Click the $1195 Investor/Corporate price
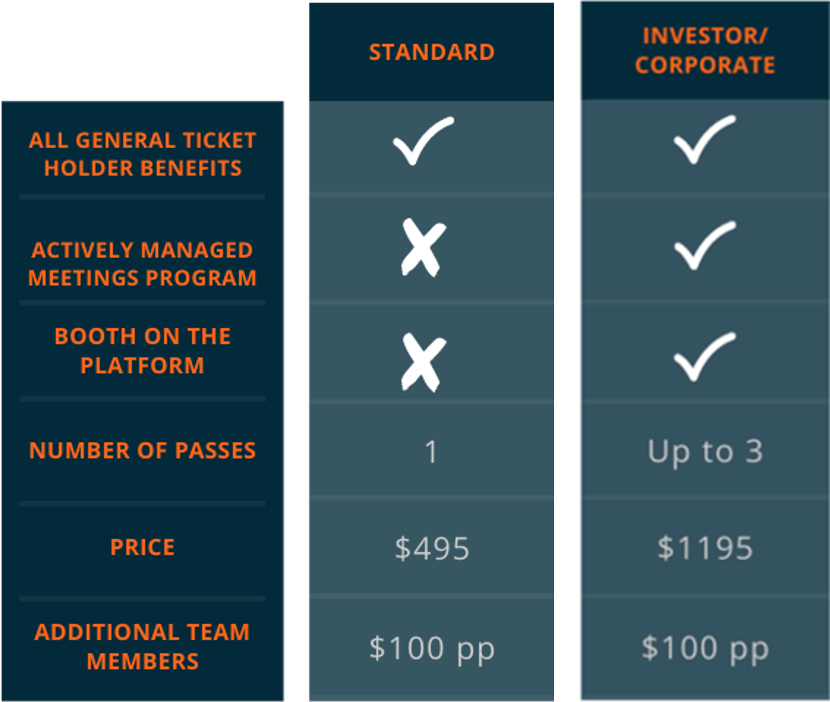This screenshot has height=702, width=830. [705, 548]
